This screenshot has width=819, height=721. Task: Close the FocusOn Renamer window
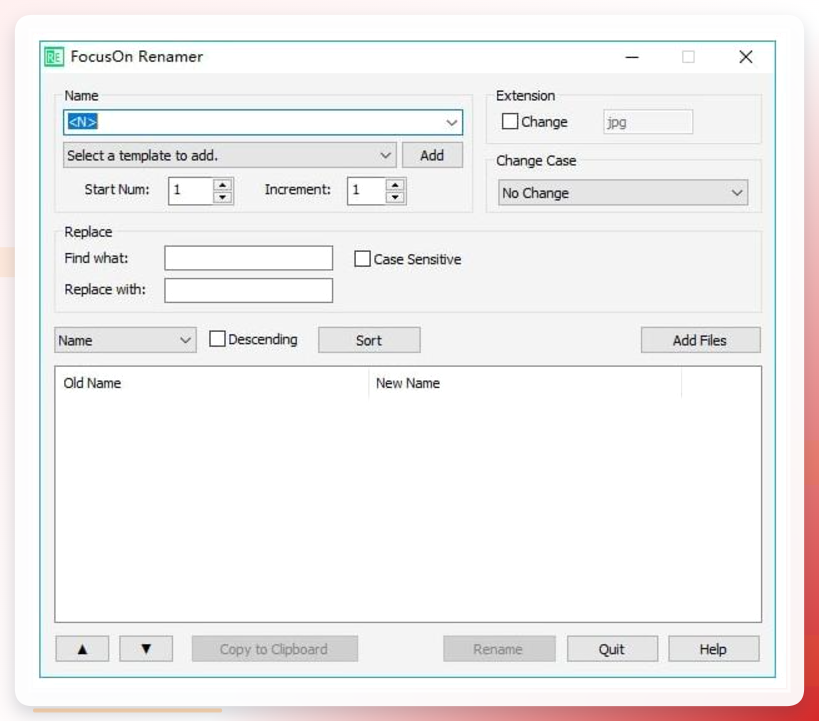746,57
